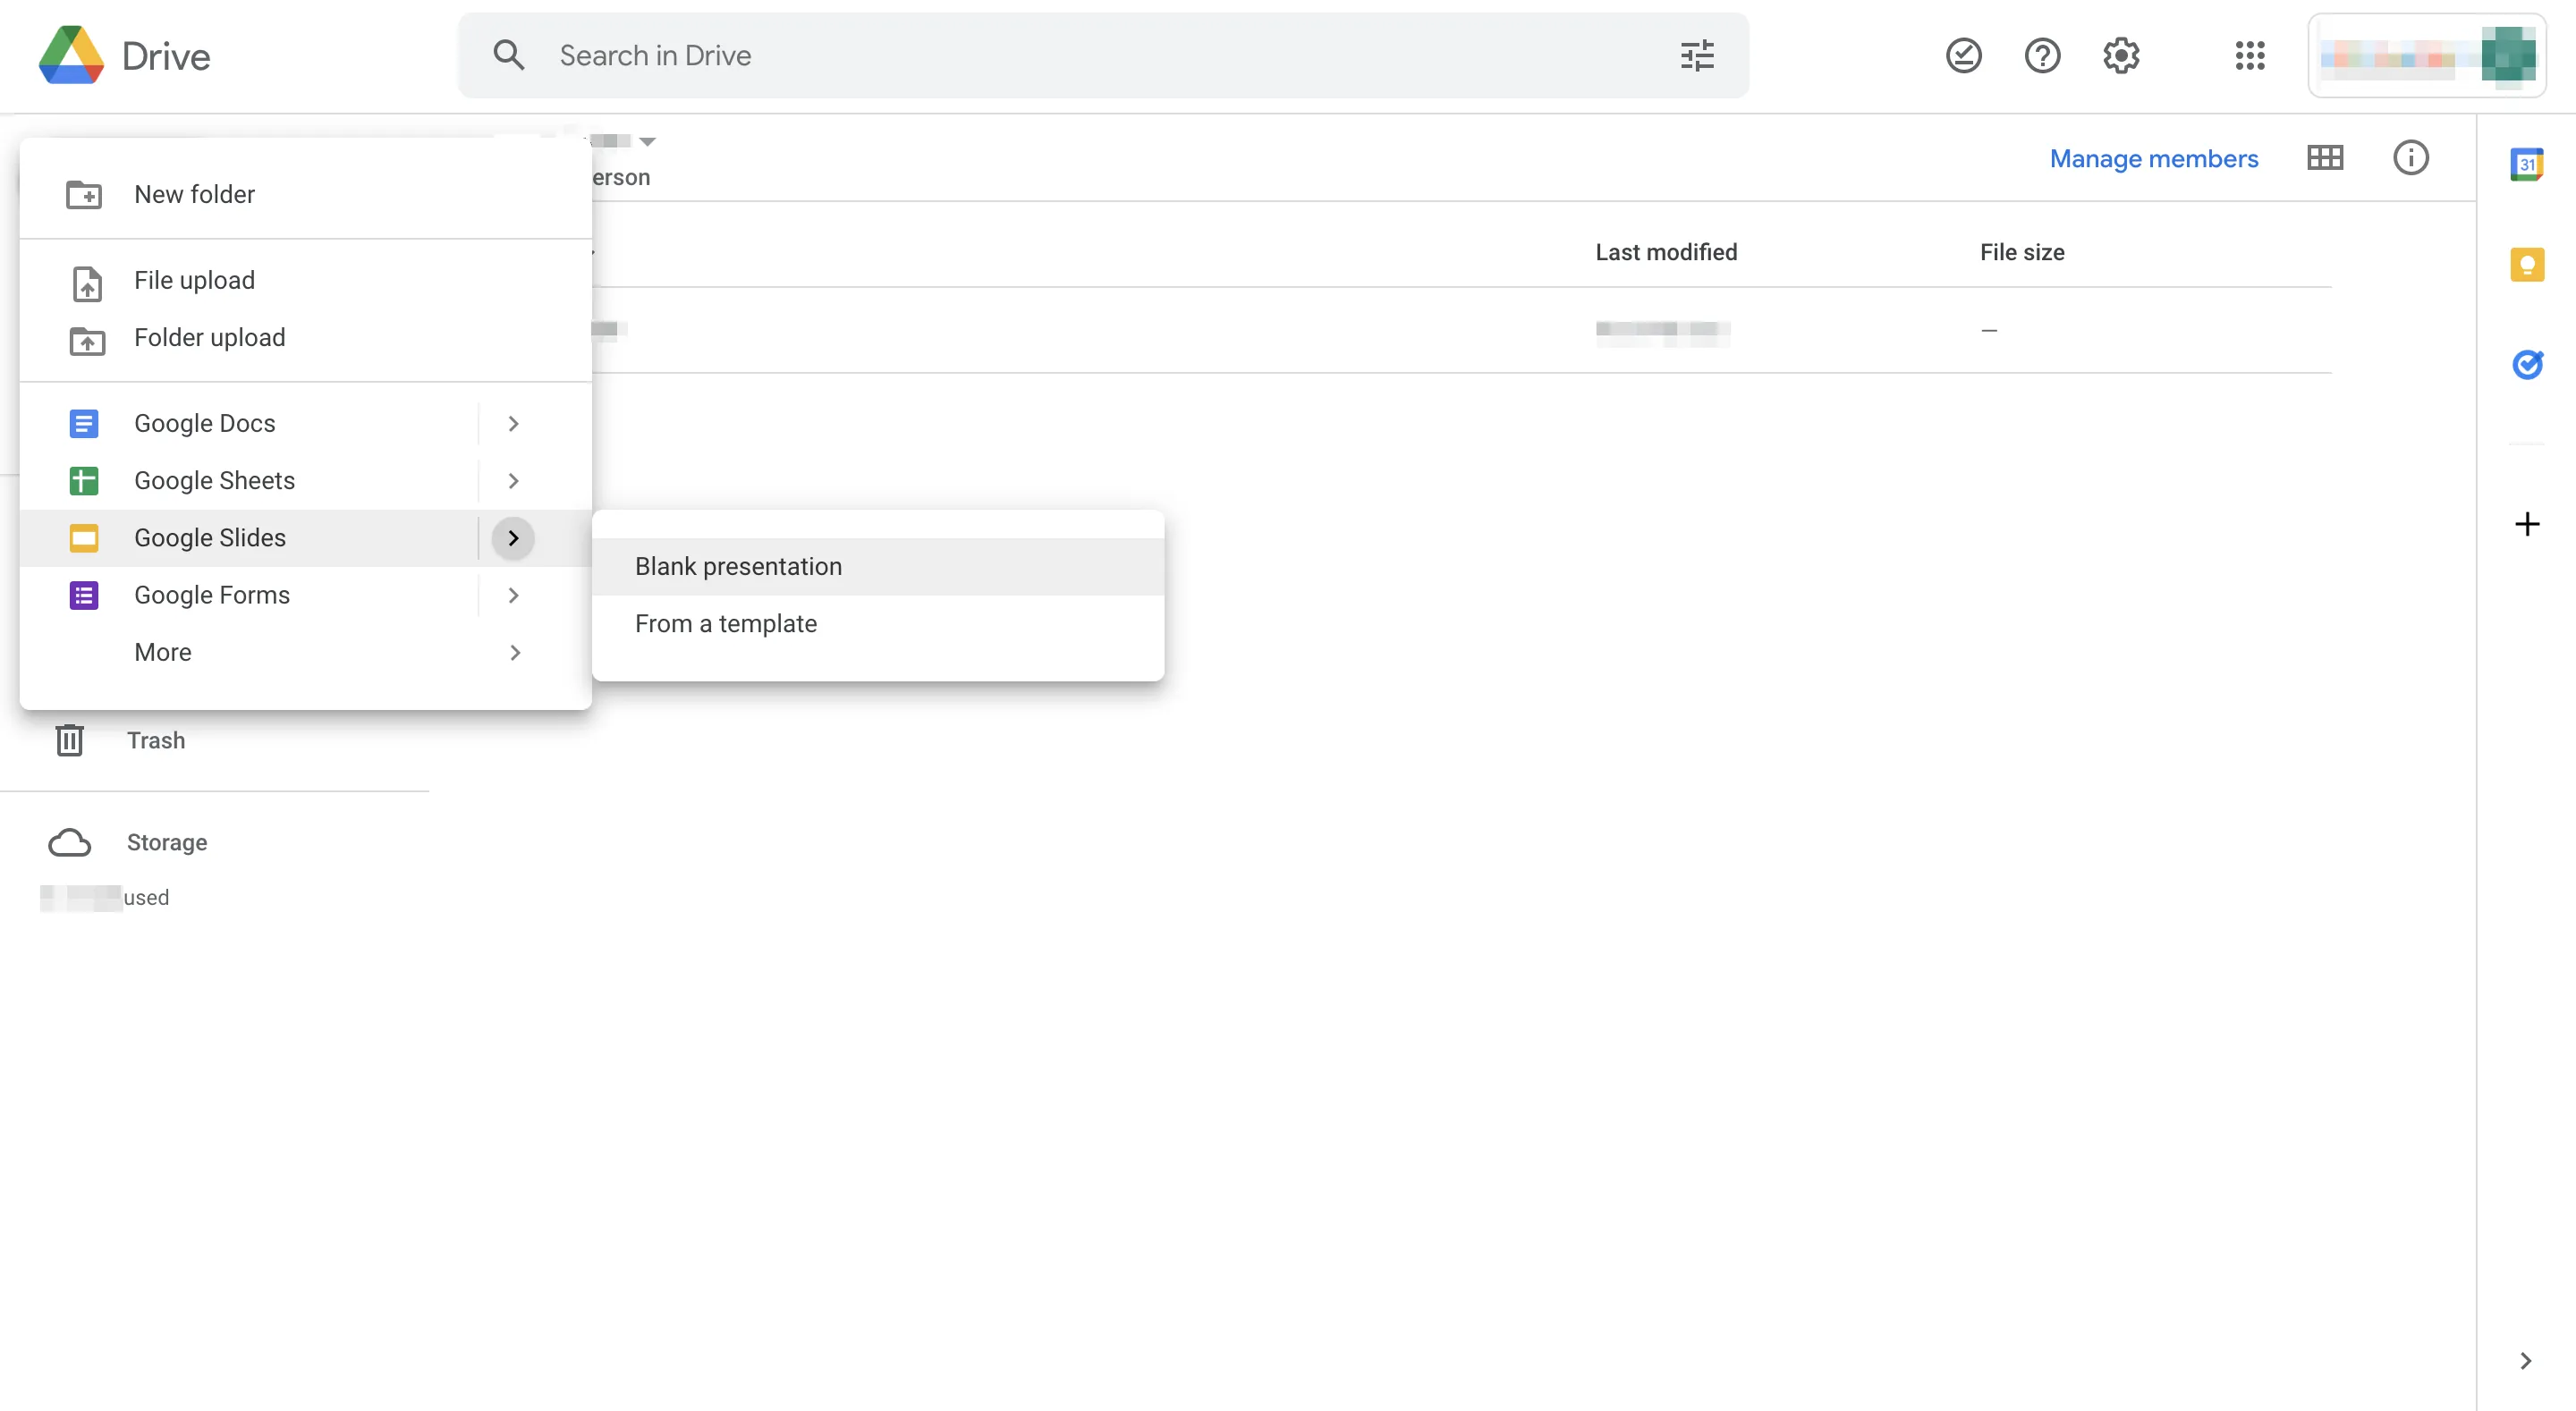Viewport: 2576px width, 1411px height.
Task: Show search filter options icon
Action: tap(1697, 56)
